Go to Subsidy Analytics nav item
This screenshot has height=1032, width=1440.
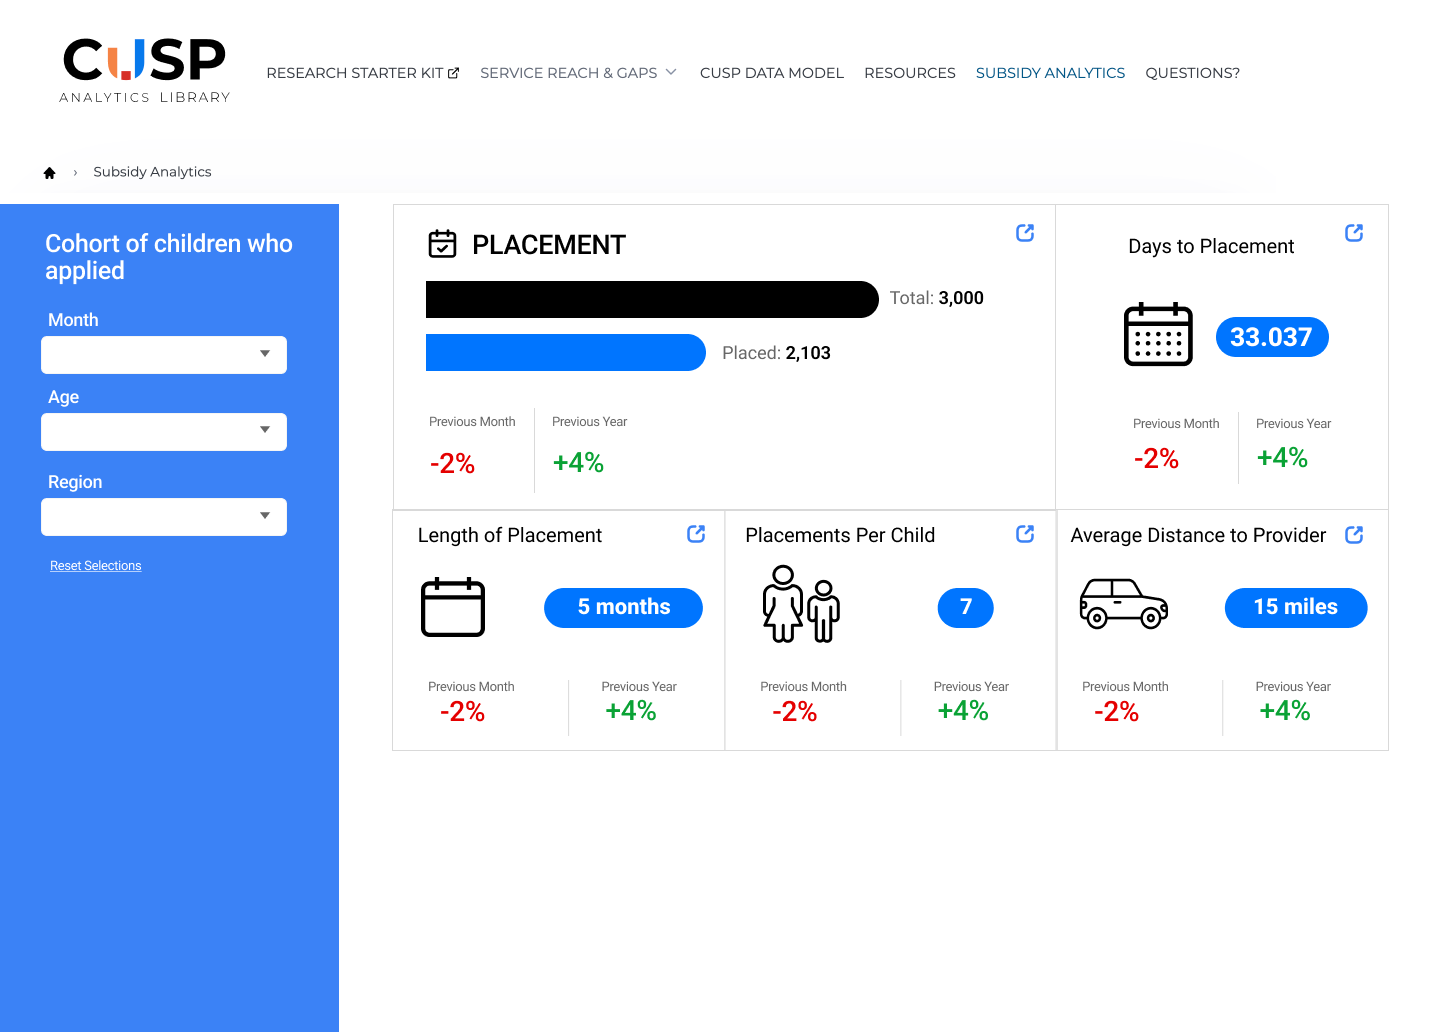(1050, 73)
